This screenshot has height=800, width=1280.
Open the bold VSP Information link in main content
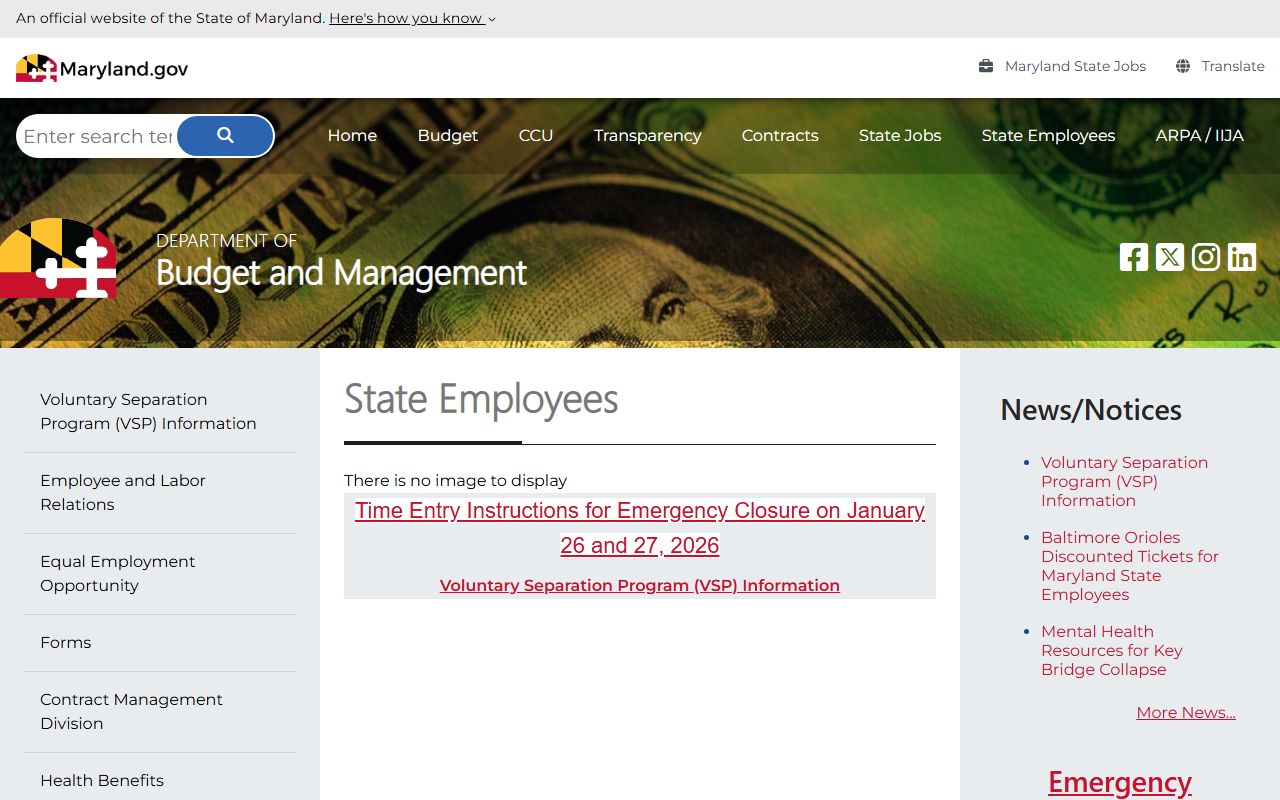640,585
